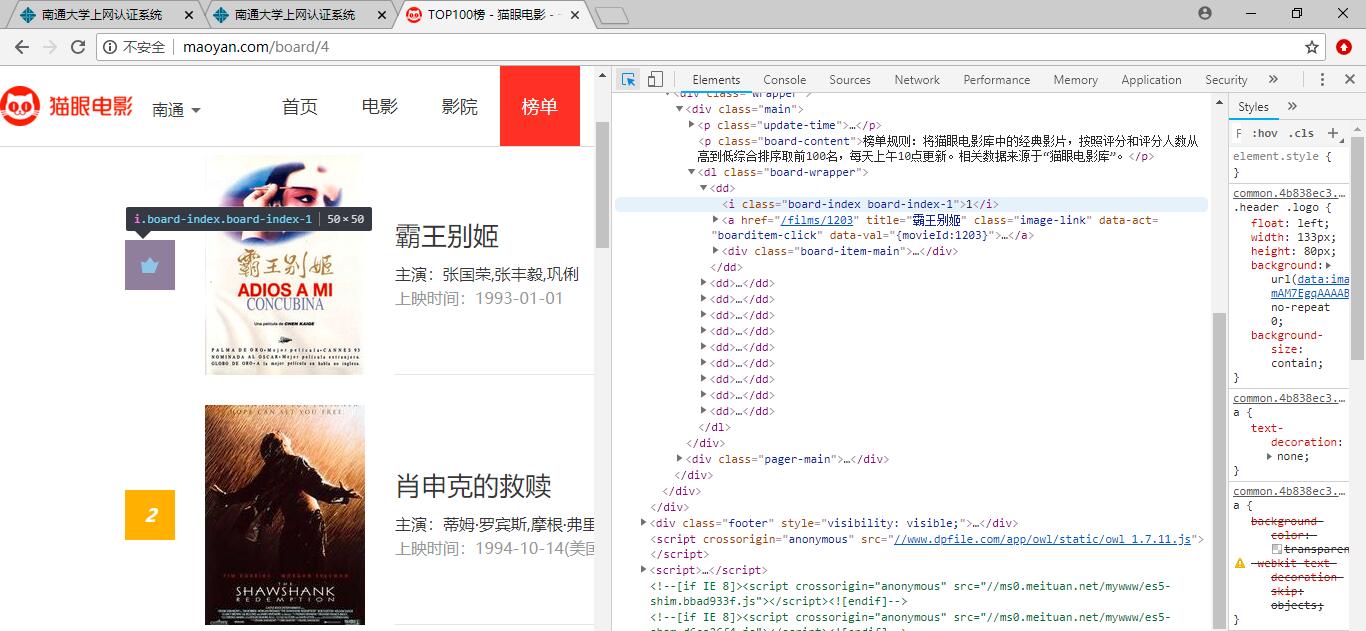Click the yellow rank 2 badge
This screenshot has width=1366, height=631.
click(x=150, y=515)
